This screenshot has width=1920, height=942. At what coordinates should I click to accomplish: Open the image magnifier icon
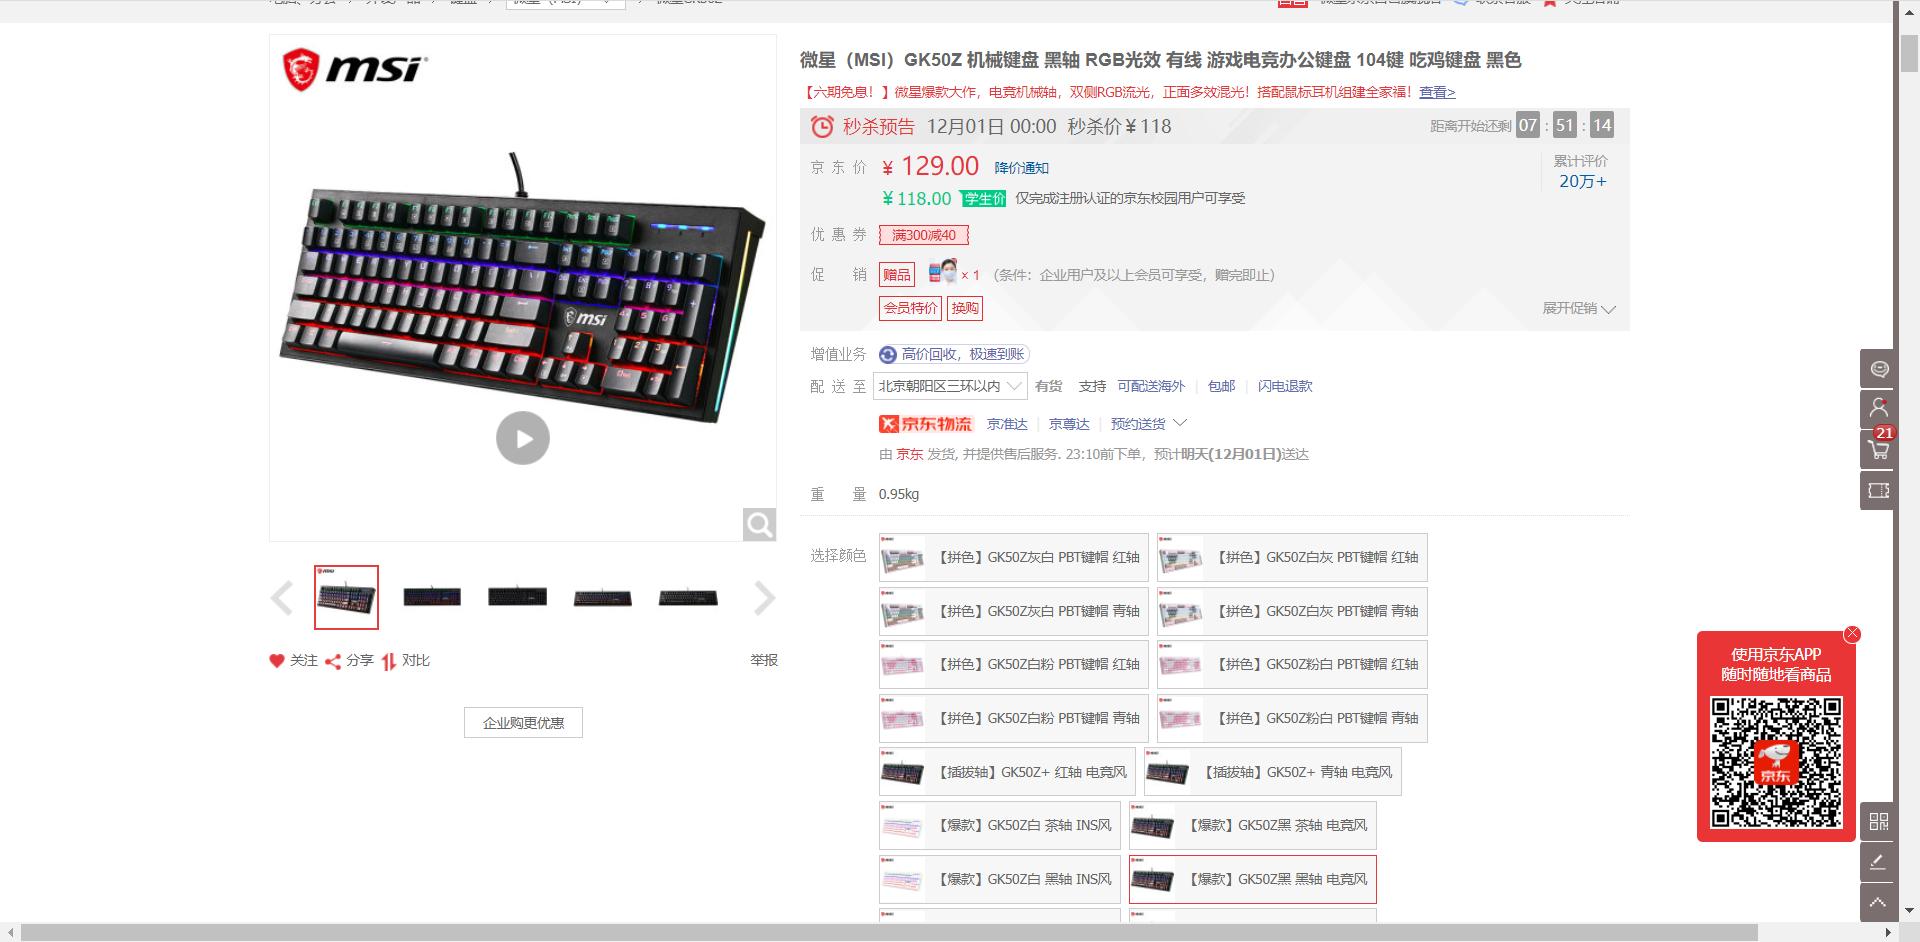(759, 524)
